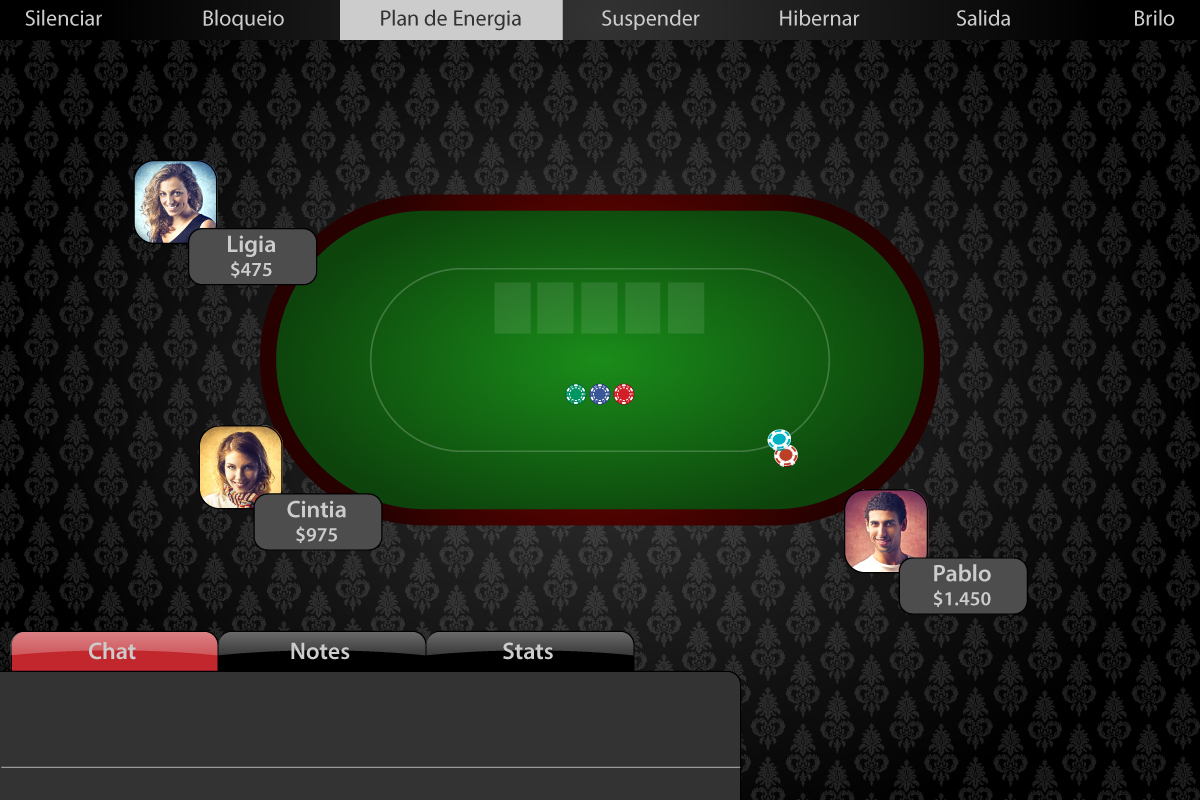This screenshot has height=800, width=1200.
Task: Open the Brilo option
Action: [1154, 19]
